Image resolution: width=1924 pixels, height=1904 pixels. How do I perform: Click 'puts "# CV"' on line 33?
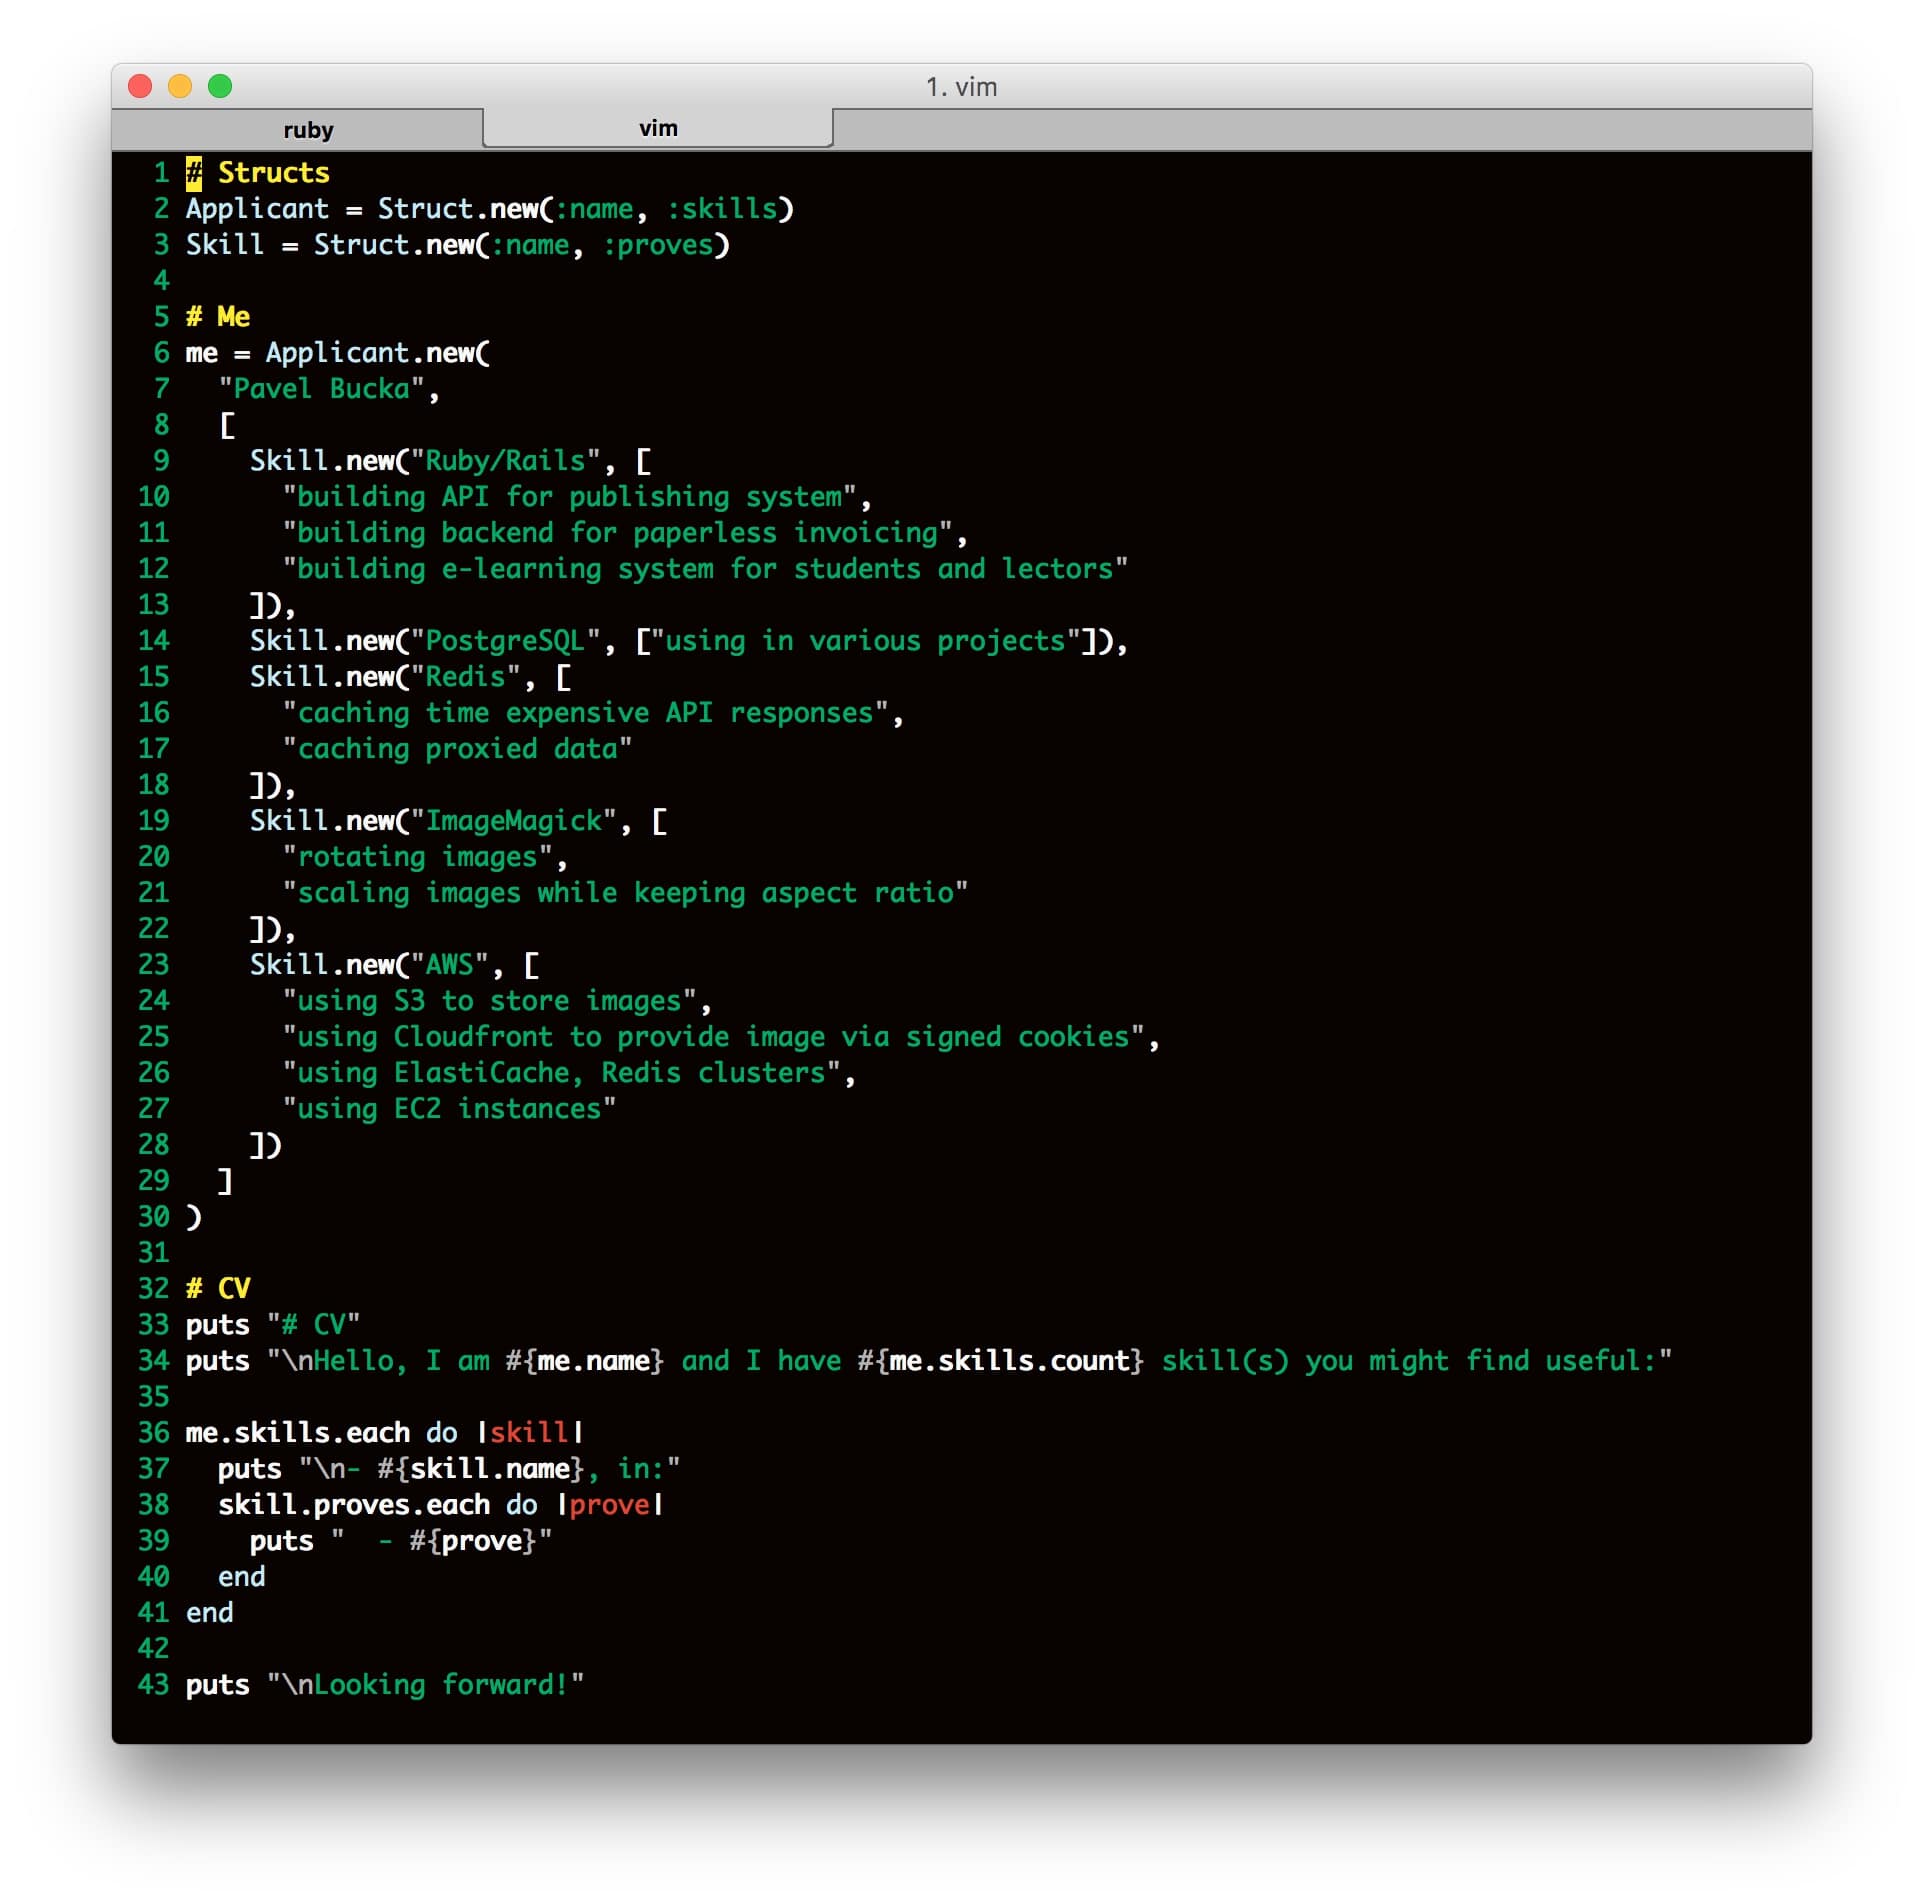tap(273, 1324)
